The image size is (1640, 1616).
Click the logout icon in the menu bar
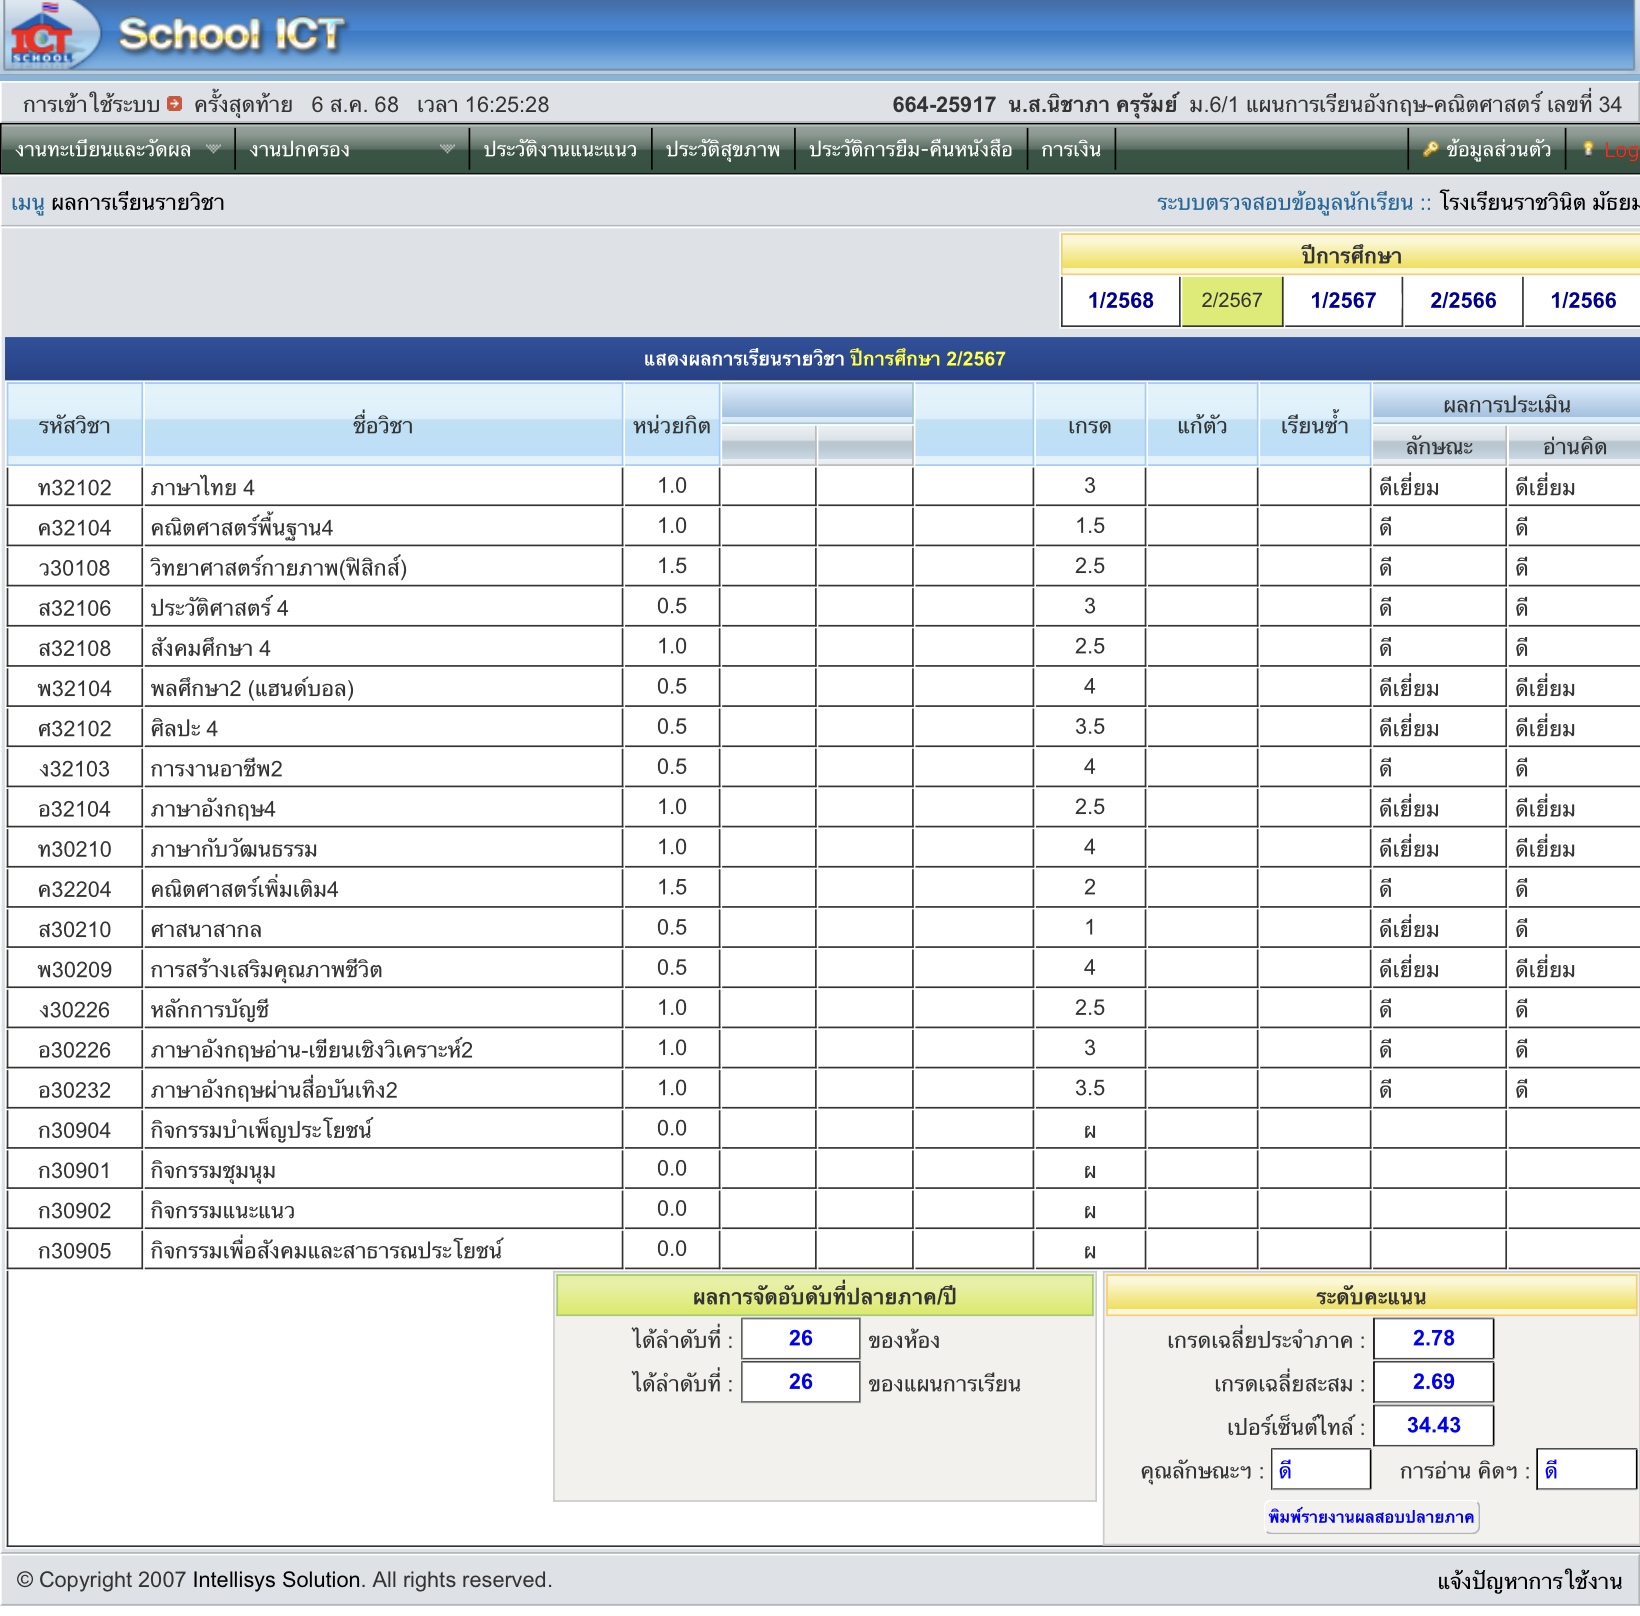point(1588,149)
